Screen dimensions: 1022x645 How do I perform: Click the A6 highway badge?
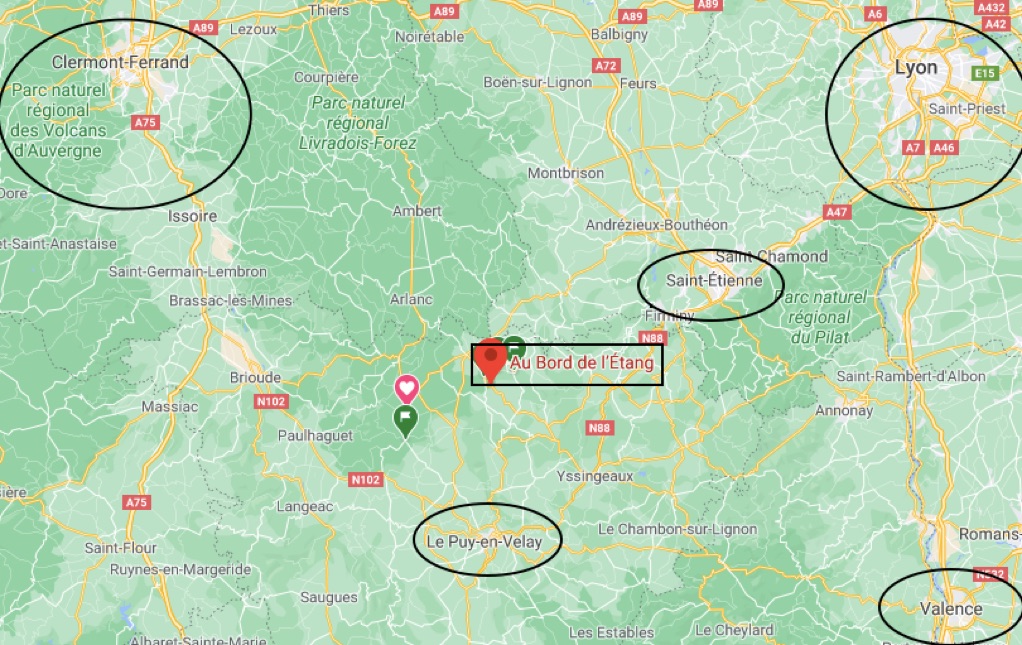[x=875, y=14]
